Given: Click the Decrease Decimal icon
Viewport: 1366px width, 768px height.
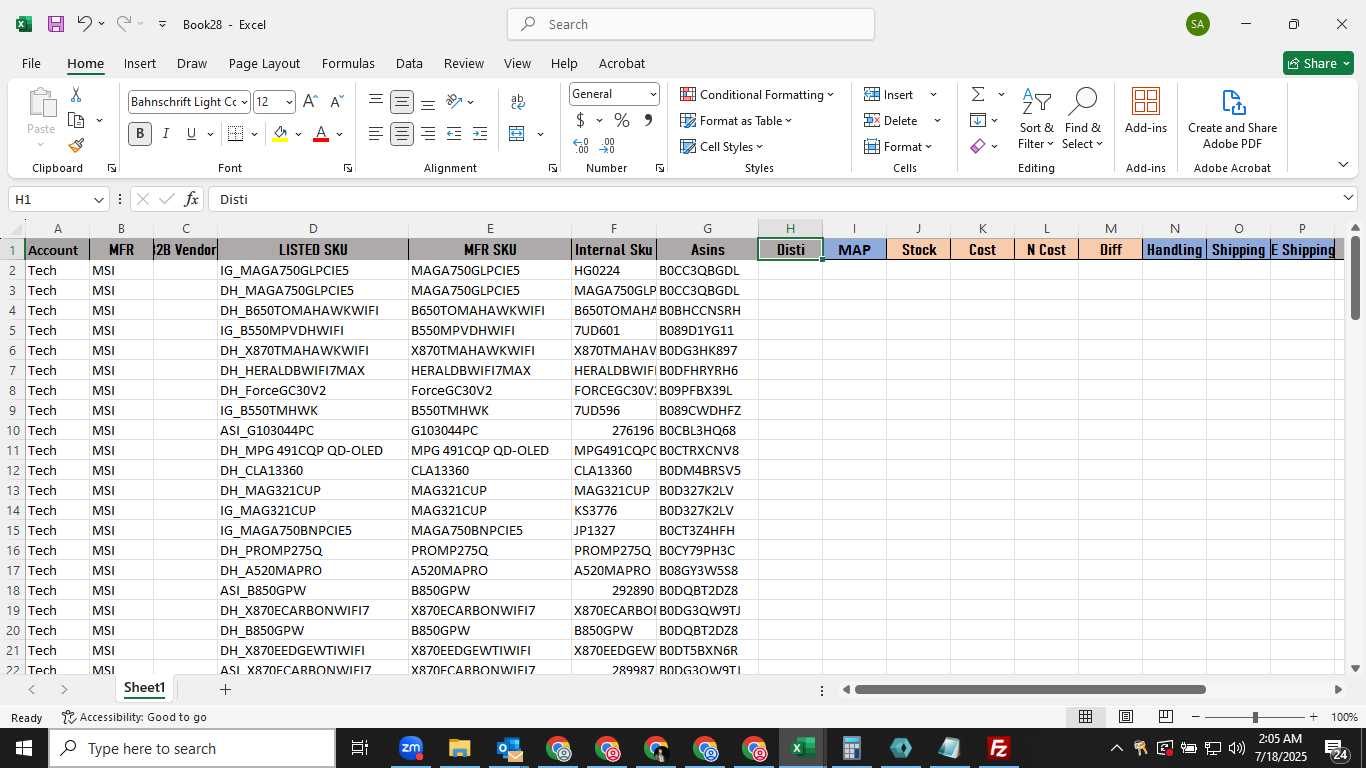Looking at the screenshot, I should pyautogui.click(x=607, y=146).
